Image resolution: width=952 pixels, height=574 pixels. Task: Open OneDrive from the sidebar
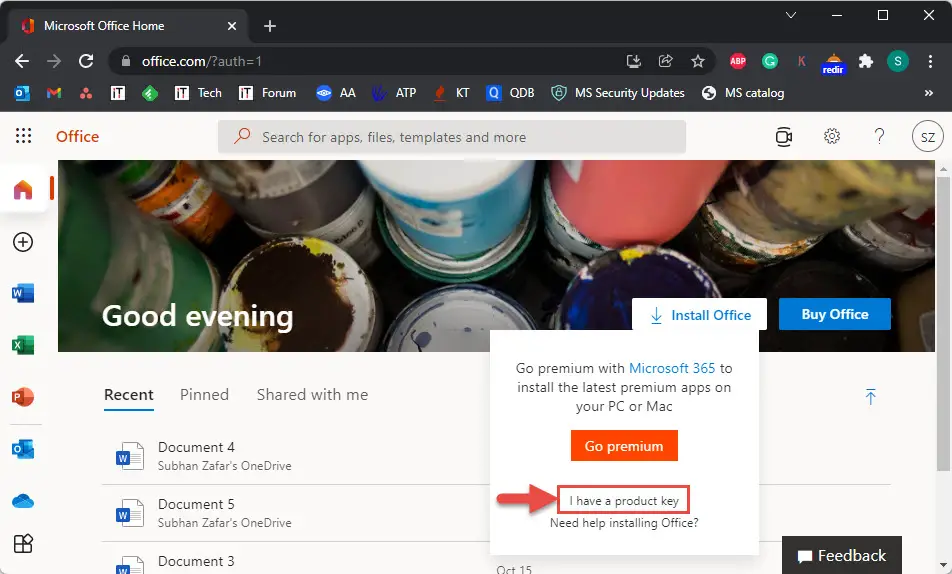pyautogui.click(x=23, y=501)
